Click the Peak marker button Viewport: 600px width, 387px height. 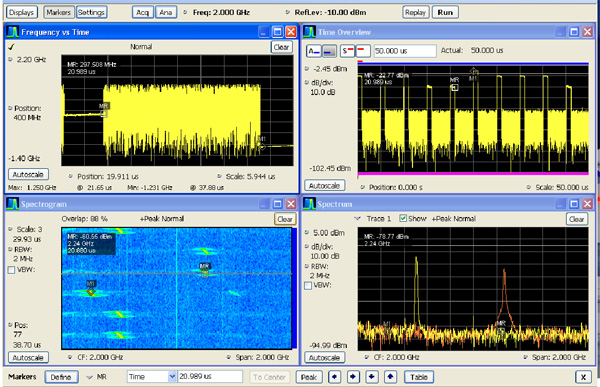click(x=309, y=377)
